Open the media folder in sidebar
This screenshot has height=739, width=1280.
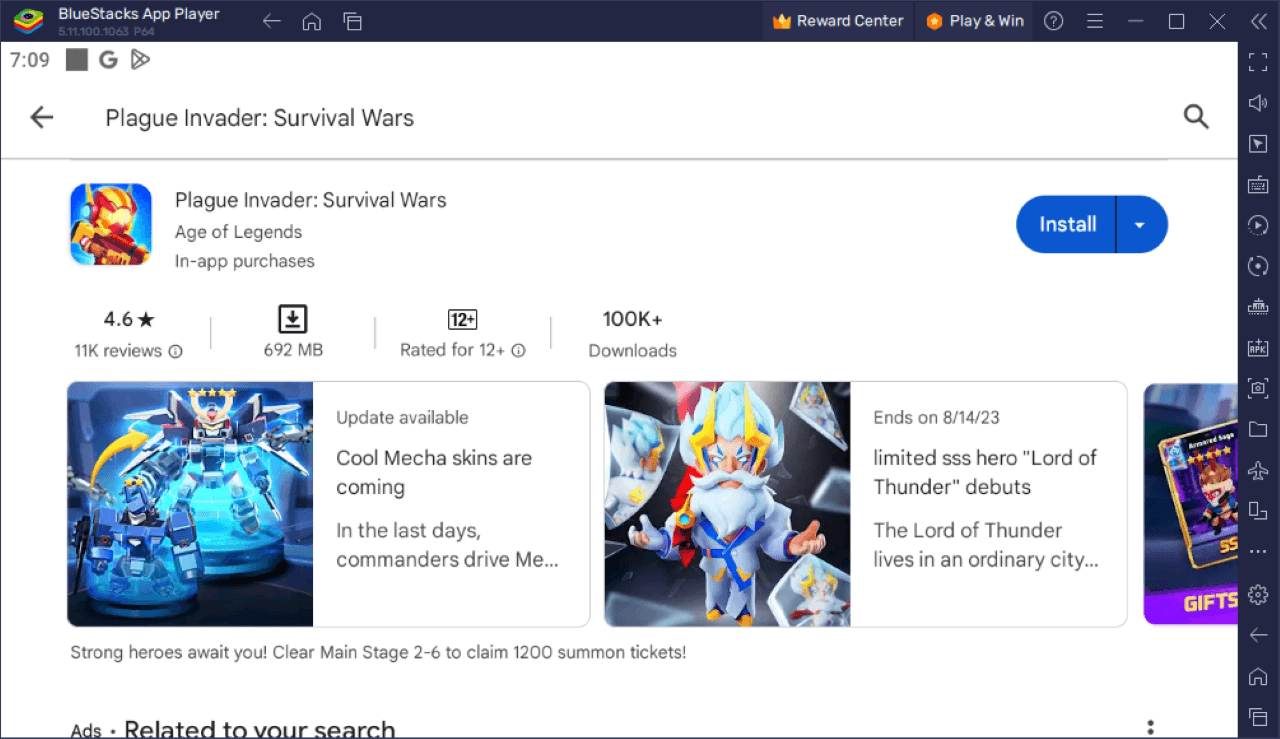pyautogui.click(x=1258, y=429)
